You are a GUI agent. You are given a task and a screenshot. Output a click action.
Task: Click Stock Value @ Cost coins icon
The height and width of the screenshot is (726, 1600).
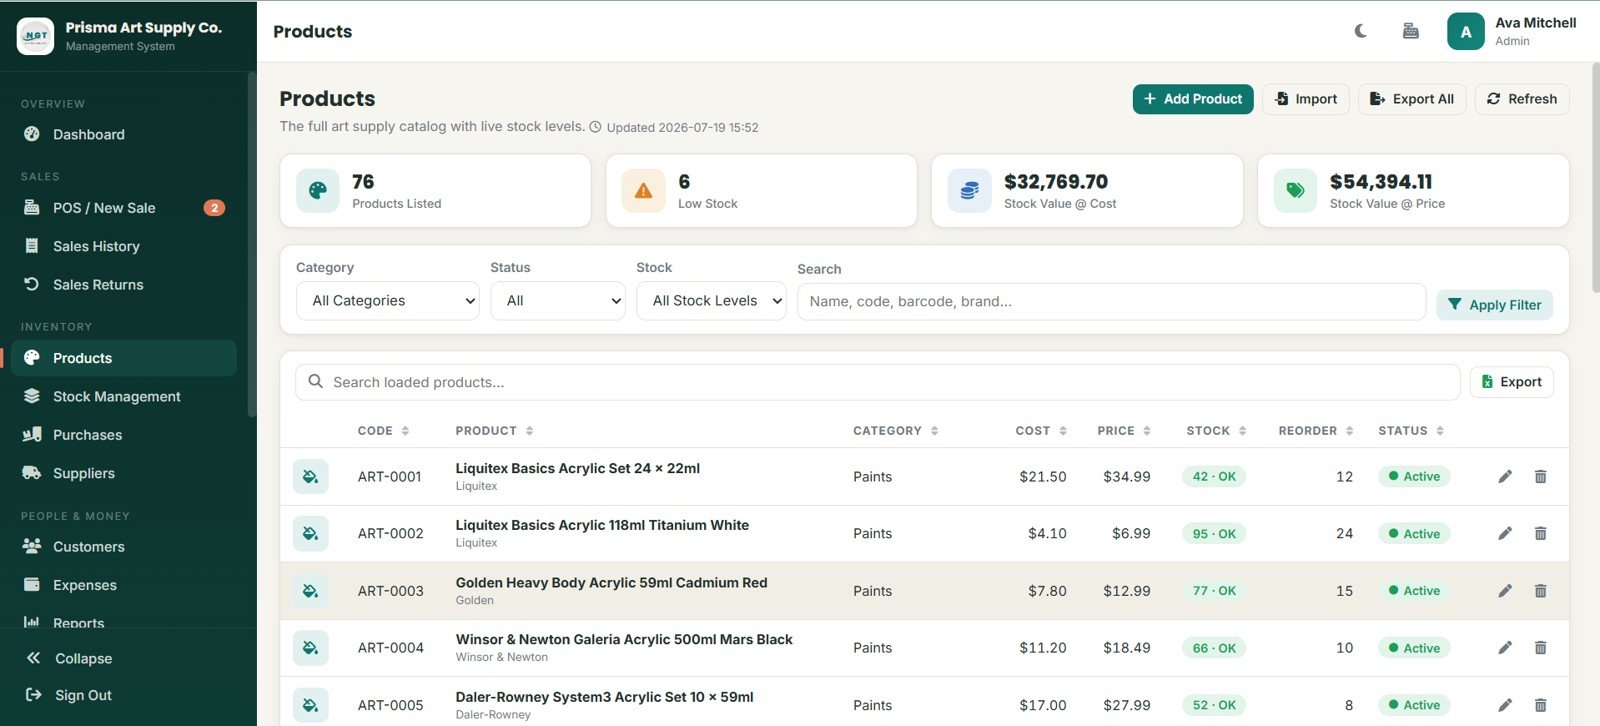[970, 191]
